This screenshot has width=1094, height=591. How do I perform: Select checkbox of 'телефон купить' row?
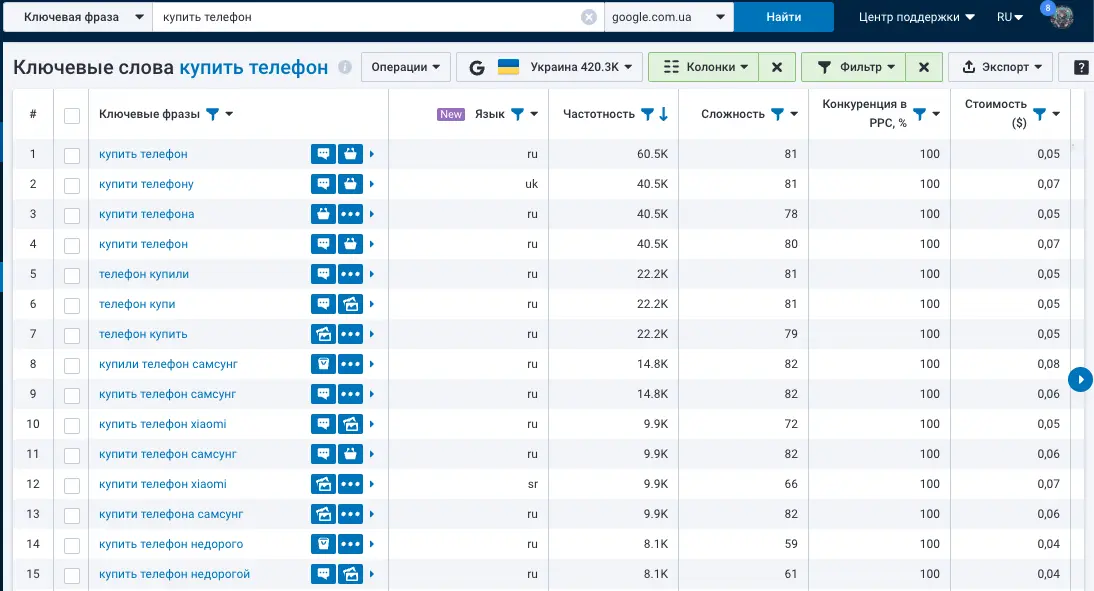(x=72, y=336)
